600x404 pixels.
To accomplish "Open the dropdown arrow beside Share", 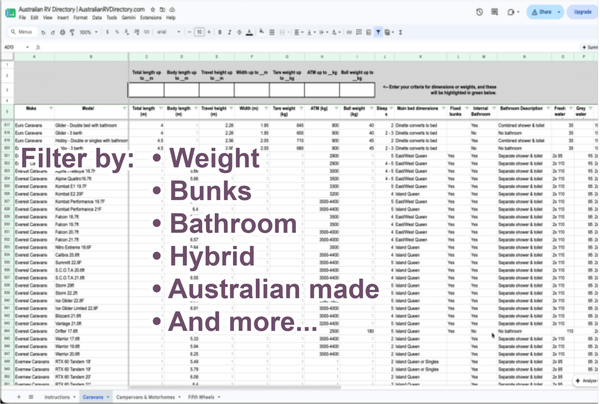I will click(559, 12).
